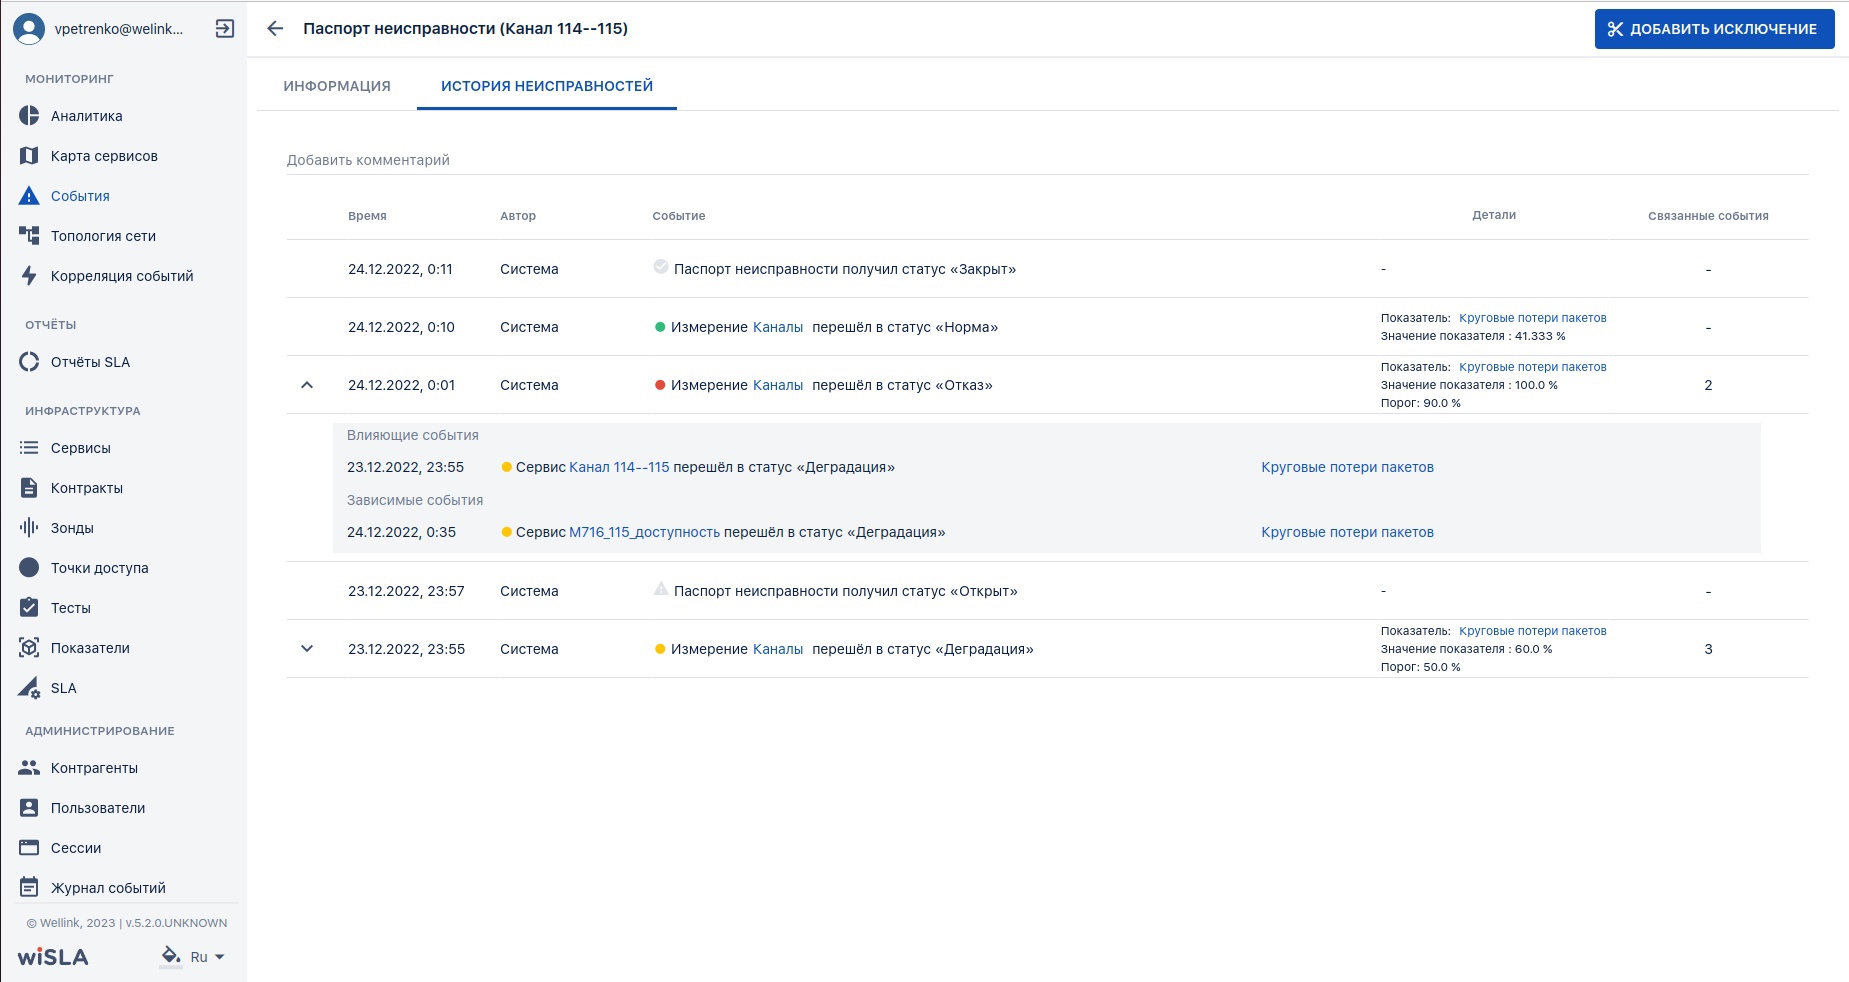The width and height of the screenshot is (1849, 982).
Task: Open Analytics via pie chart icon
Action: coord(29,116)
